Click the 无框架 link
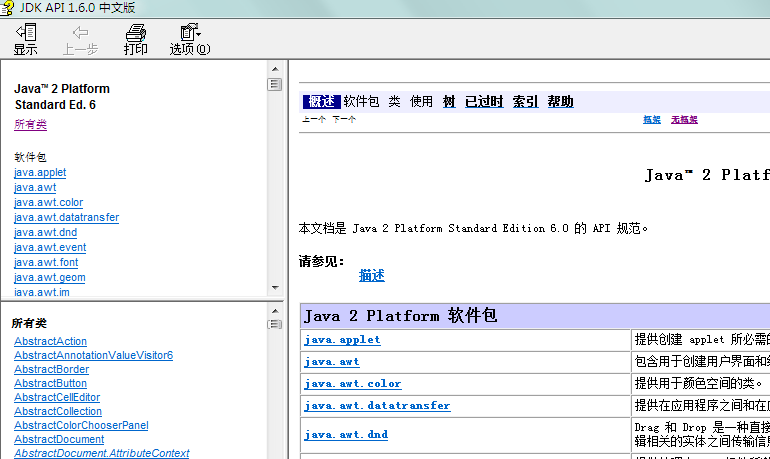 point(684,119)
